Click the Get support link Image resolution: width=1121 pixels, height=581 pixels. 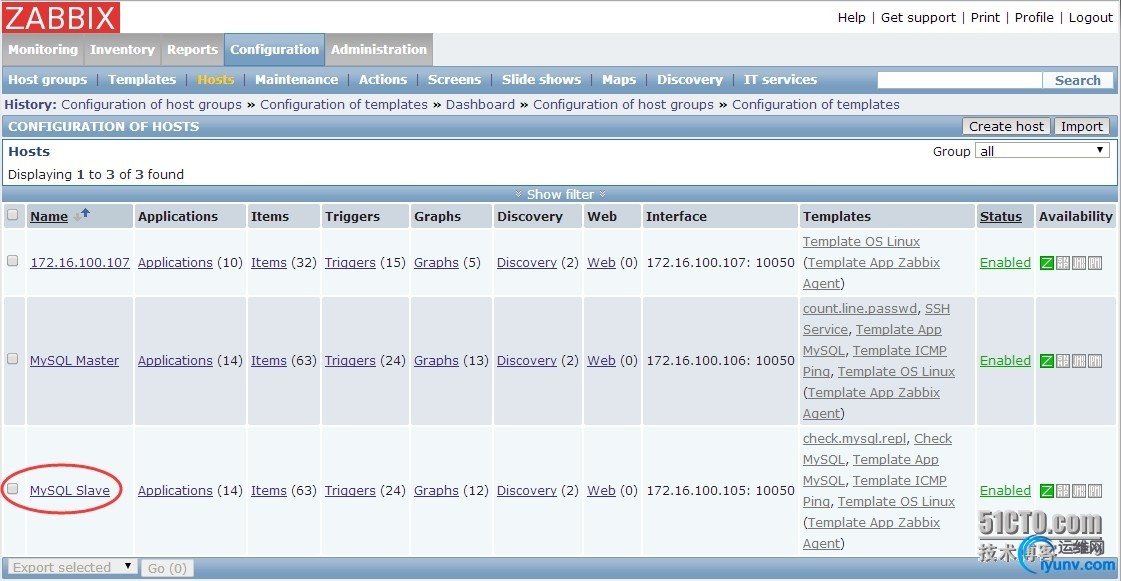[918, 18]
